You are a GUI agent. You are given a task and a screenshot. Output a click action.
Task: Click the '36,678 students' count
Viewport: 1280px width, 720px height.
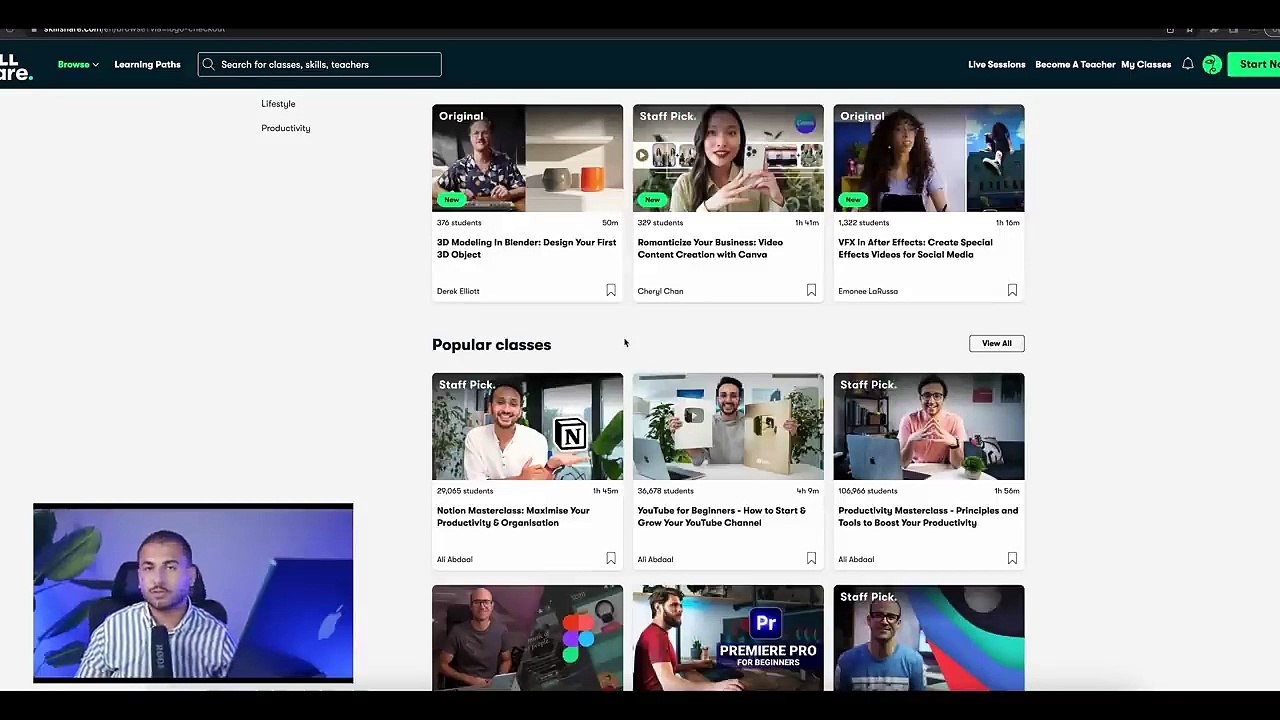665,491
